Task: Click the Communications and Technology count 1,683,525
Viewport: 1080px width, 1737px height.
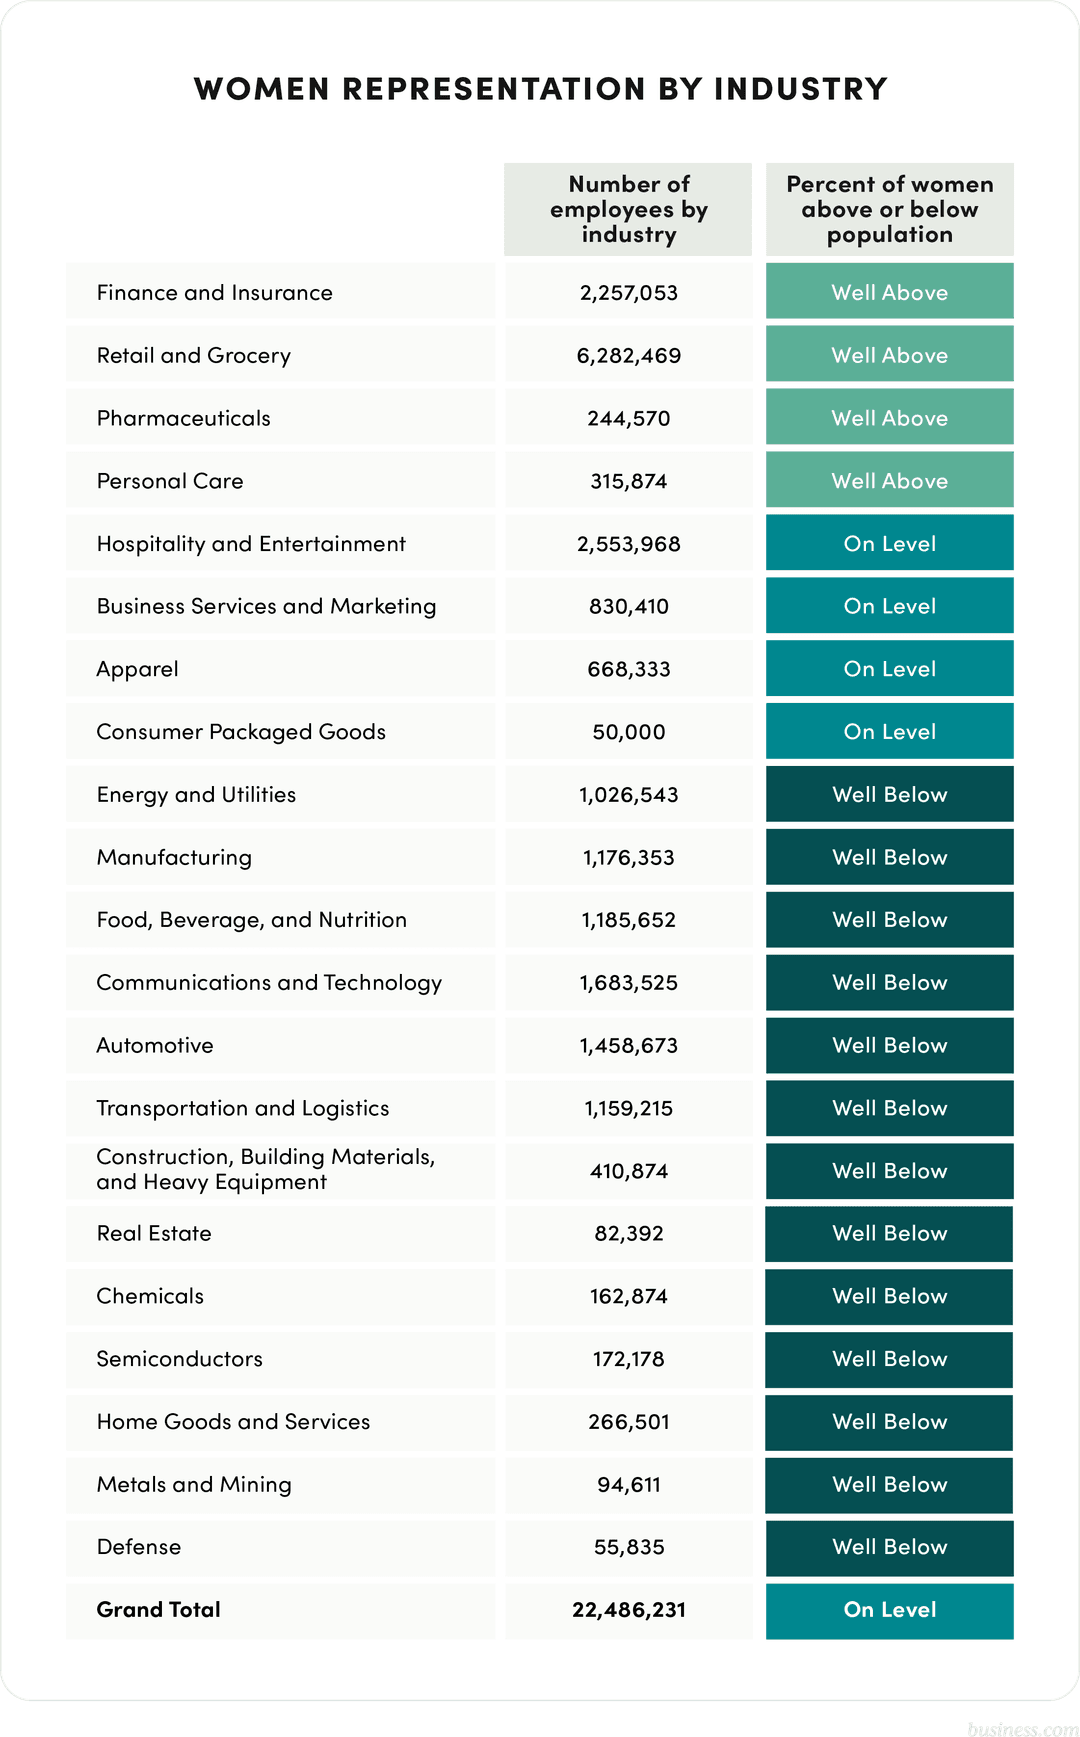Action: [x=628, y=983]
